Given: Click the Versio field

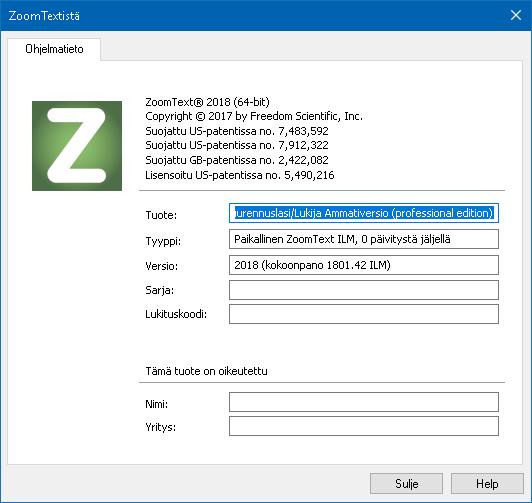Looking at the screenshot, I should 364,265.
